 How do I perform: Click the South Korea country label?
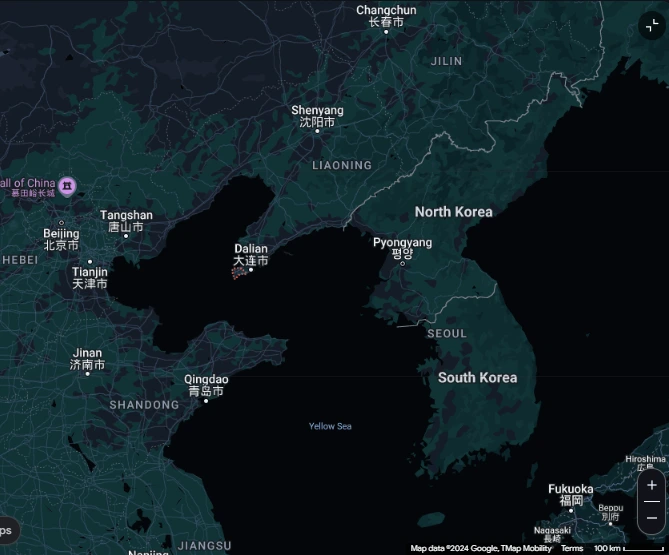[x=477, y=378]
